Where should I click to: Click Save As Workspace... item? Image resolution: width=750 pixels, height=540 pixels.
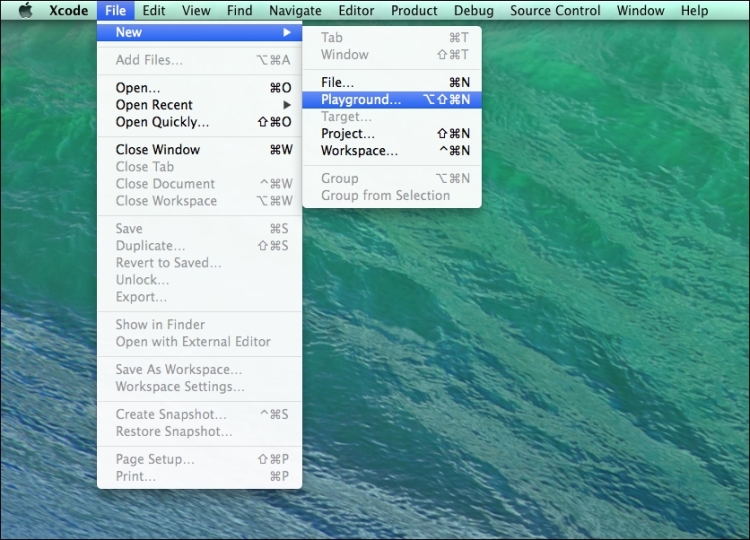[x=199, y=370]
